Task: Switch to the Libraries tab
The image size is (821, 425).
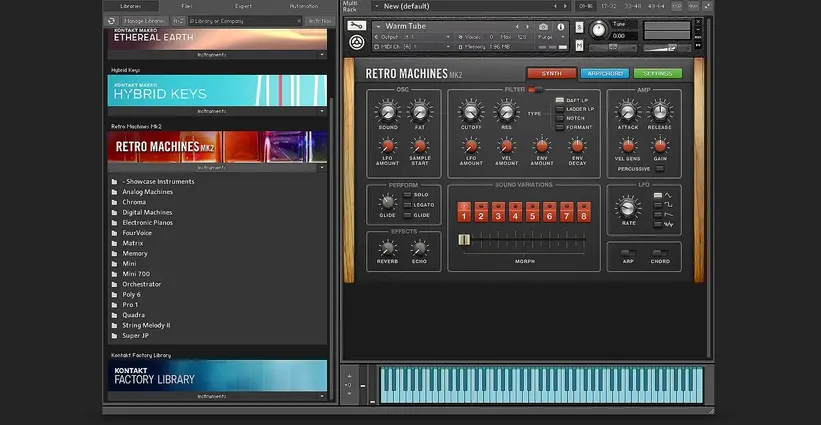Action: [131, 6]
